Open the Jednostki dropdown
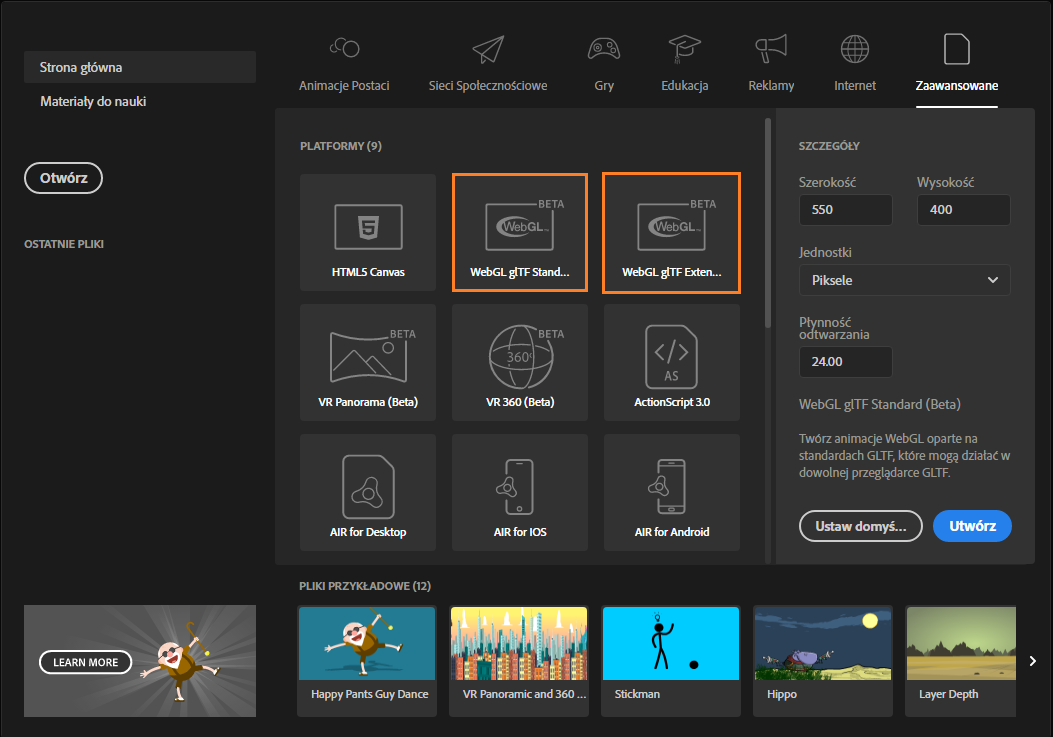Screen dimensions: 1053x737 click(904, 280)
